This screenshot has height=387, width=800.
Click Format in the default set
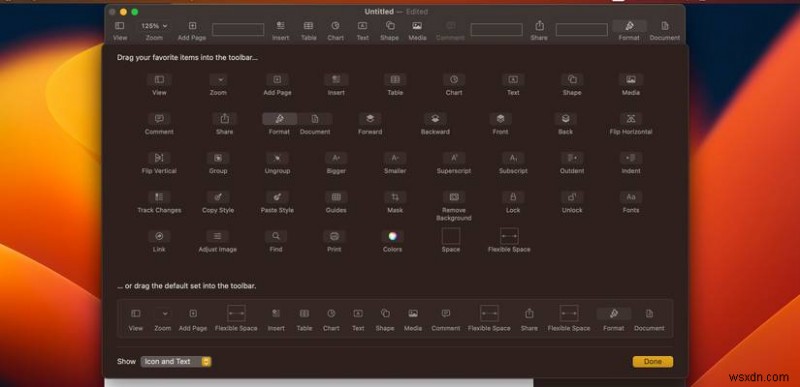tap(614, 314)
